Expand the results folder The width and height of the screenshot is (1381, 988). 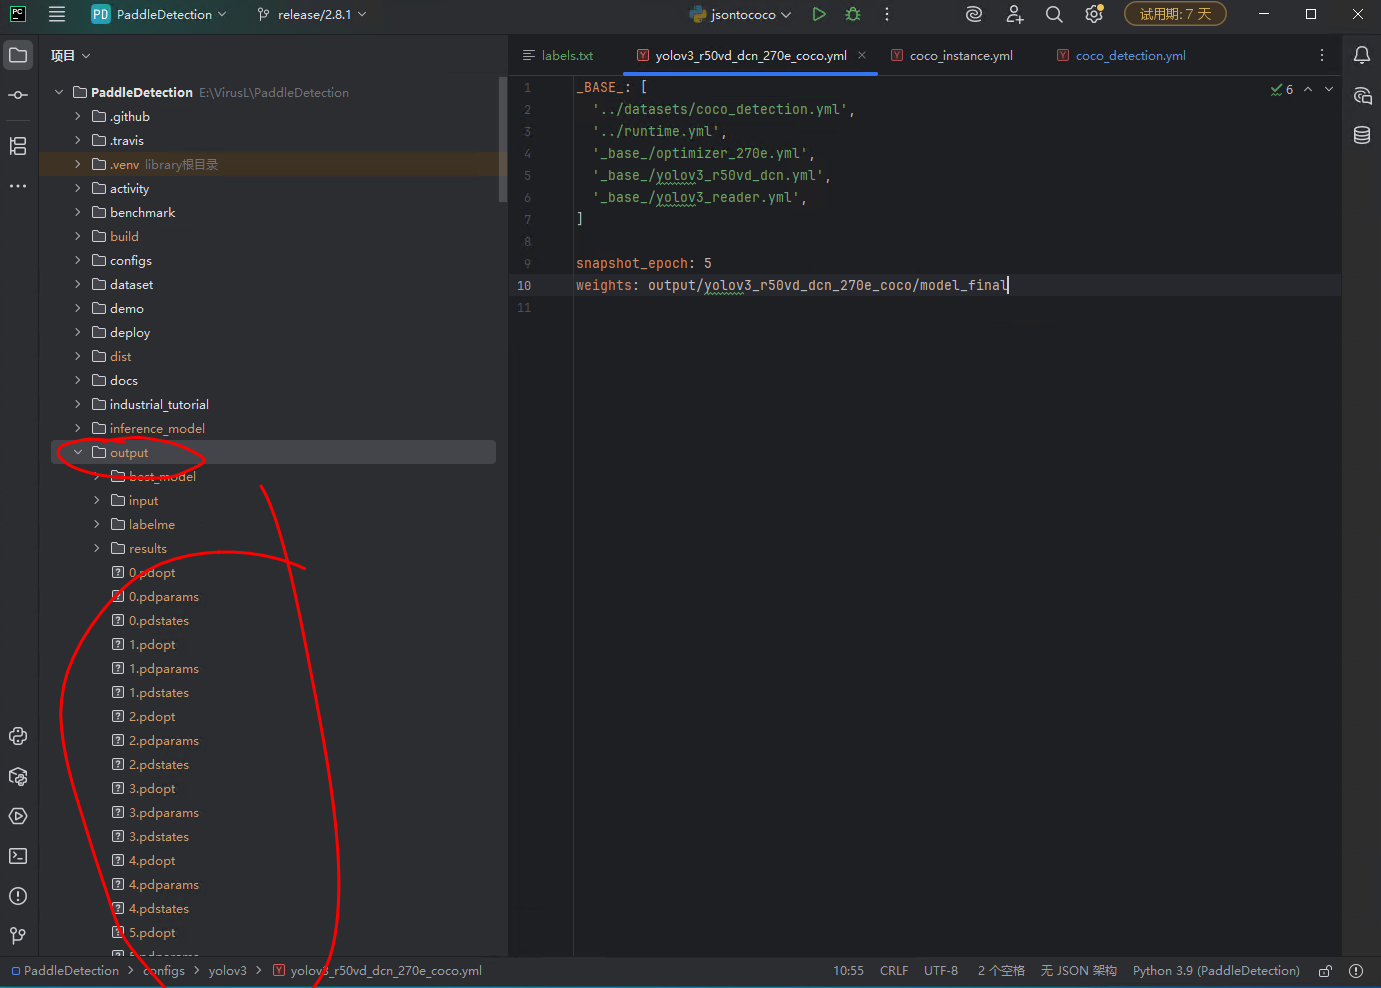pyautogui.click(x=97, y=548)
